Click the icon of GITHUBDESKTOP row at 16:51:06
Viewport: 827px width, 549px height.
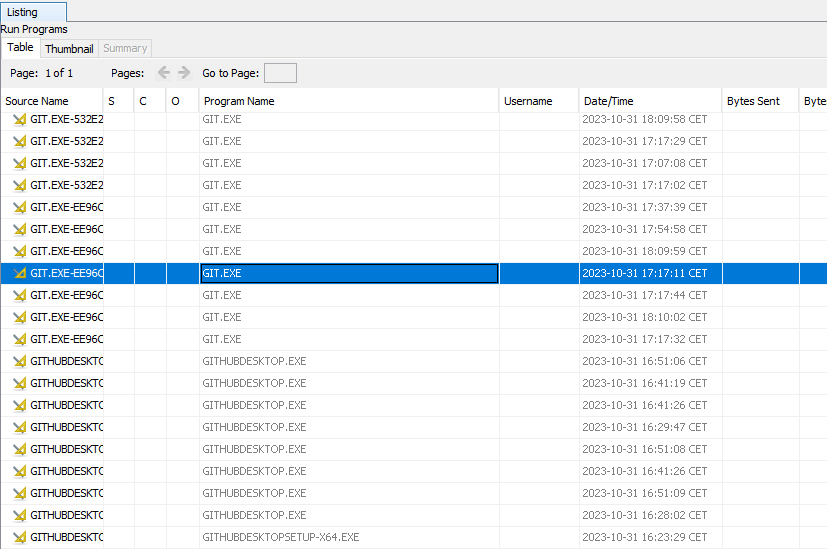[x=19, y=361]
